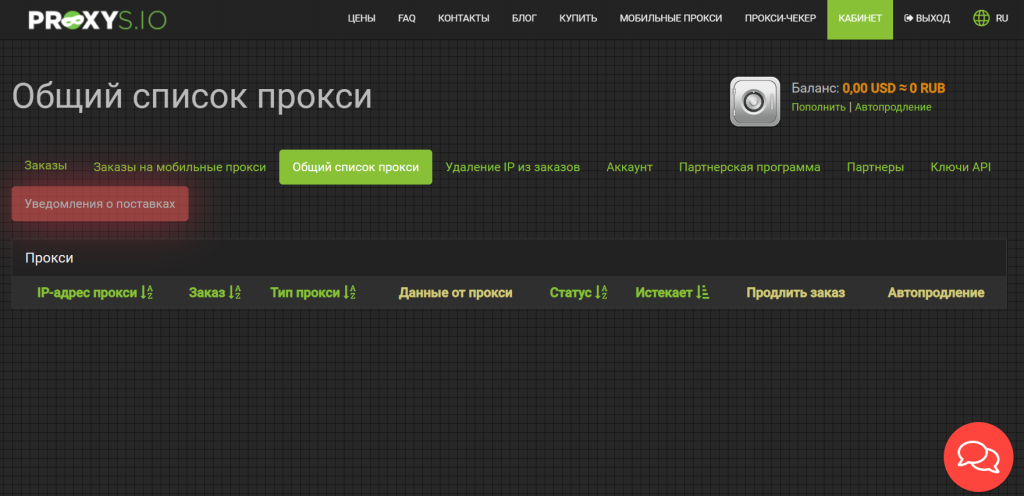1024x496 pixels.
Task: Click the safe balance icon
Action: pos(755,101)
